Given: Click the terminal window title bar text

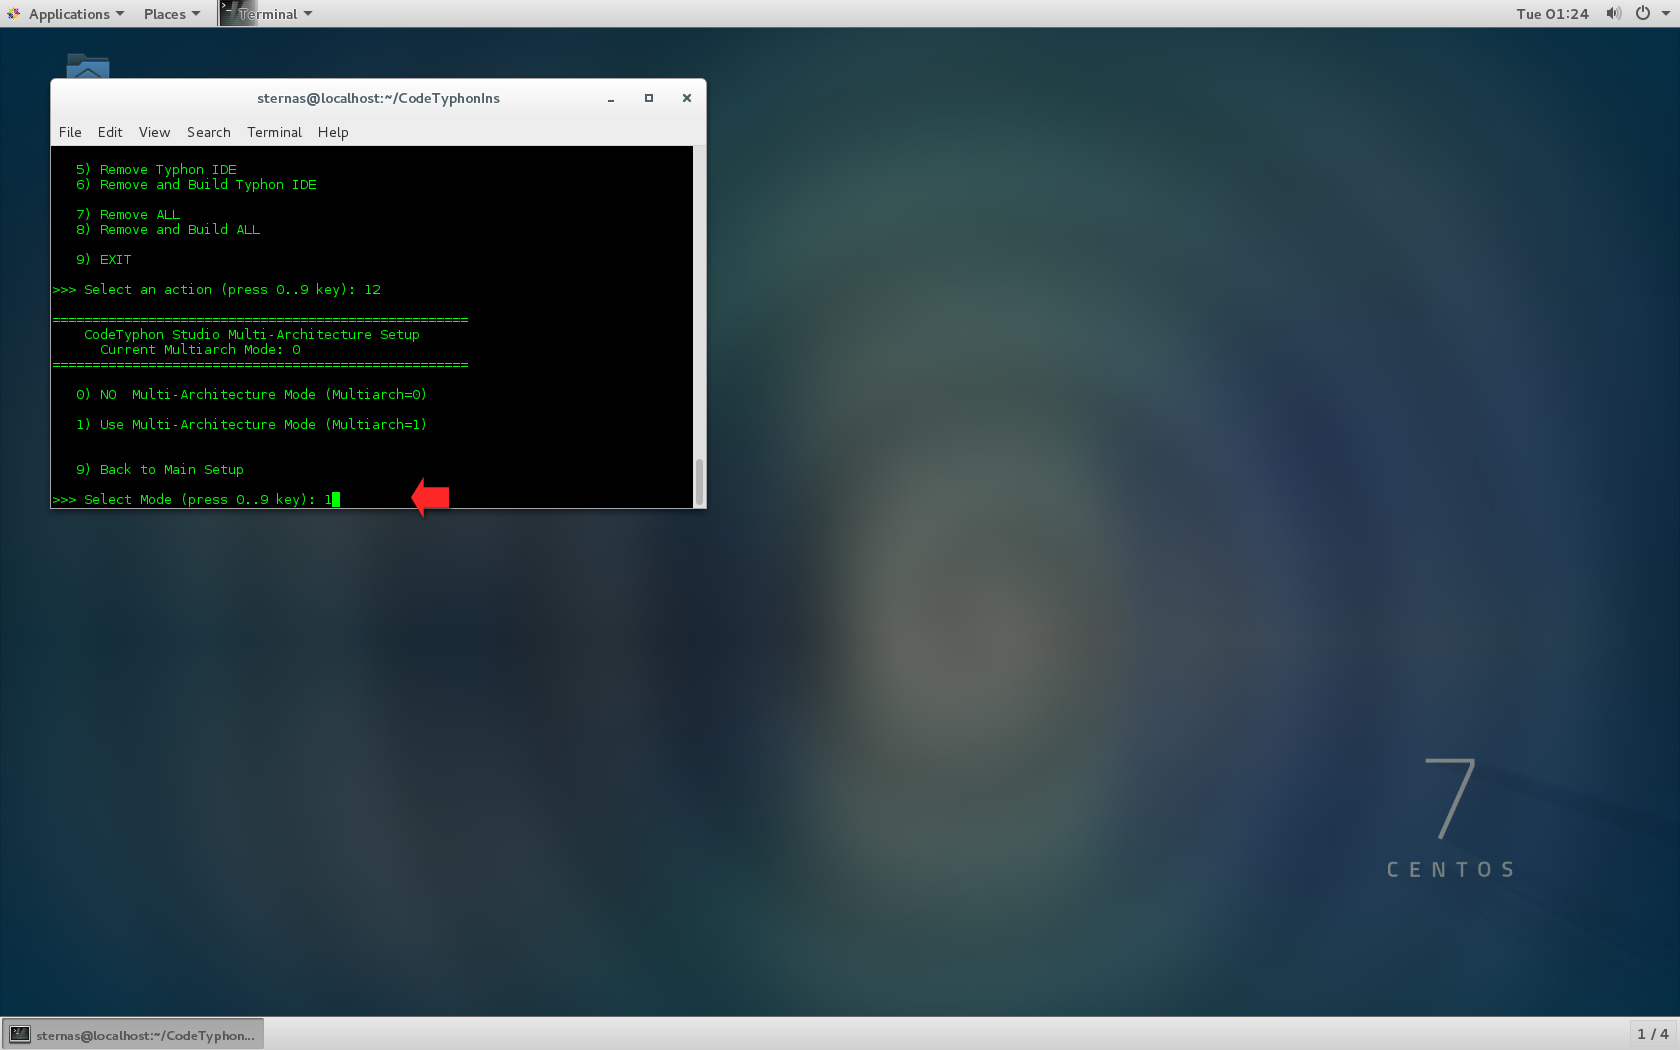Looking at the screenshot, I should pos(378,98).
